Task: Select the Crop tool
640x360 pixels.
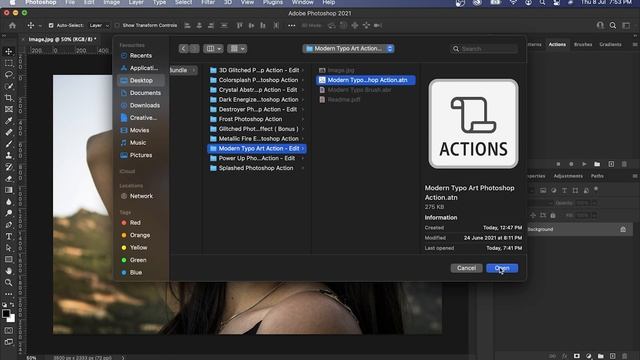Action: [x=9, y=98]
